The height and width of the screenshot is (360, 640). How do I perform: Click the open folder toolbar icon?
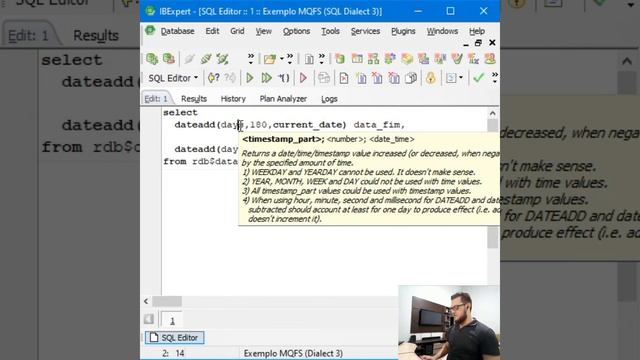pyautogui.click(x=270, y=59)
